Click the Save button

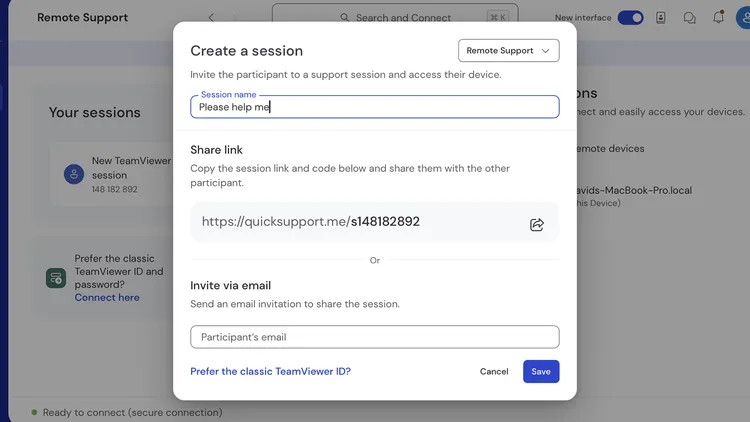click(541, 371)
